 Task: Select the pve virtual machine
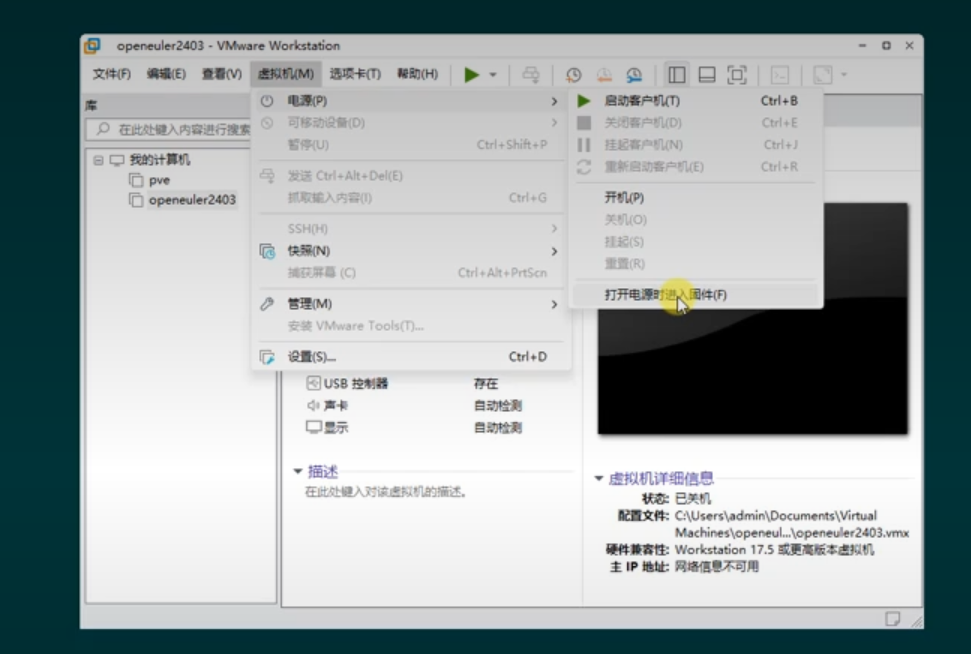tap(159, 180)
